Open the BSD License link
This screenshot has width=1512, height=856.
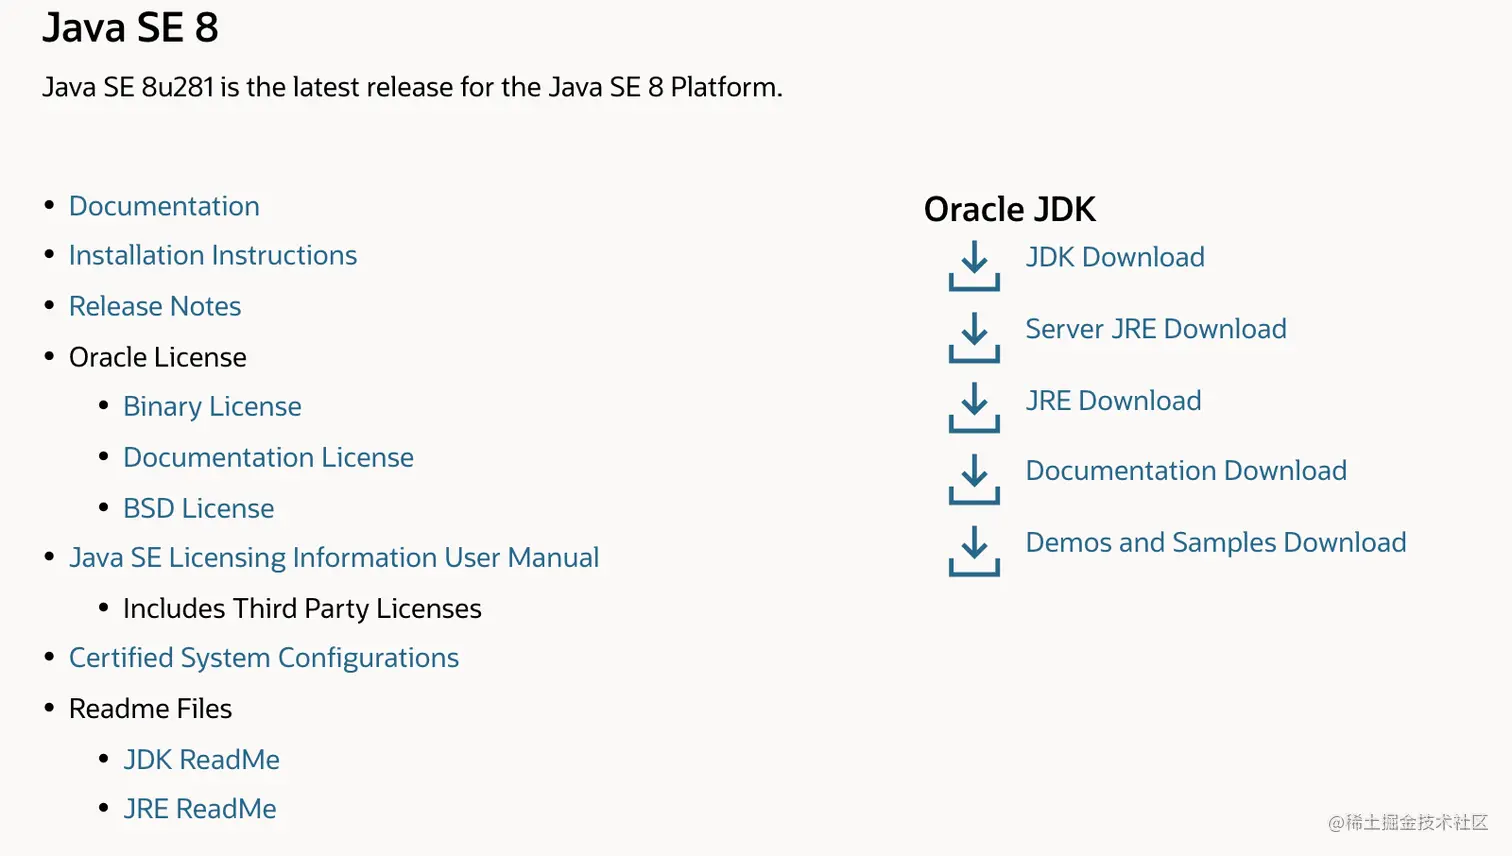click(x=198, y=509)
